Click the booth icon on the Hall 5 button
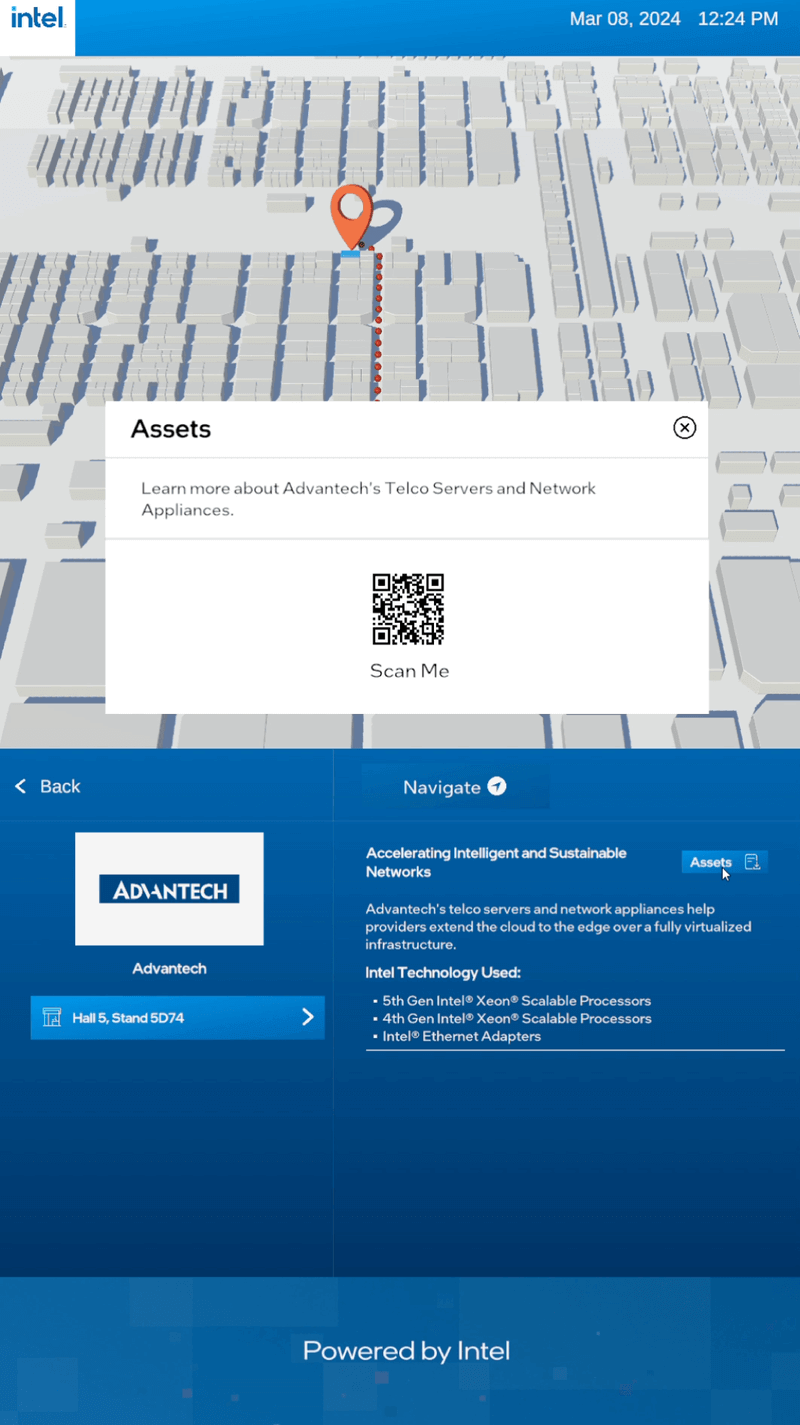800x1425 pixels. point(52,1018)
